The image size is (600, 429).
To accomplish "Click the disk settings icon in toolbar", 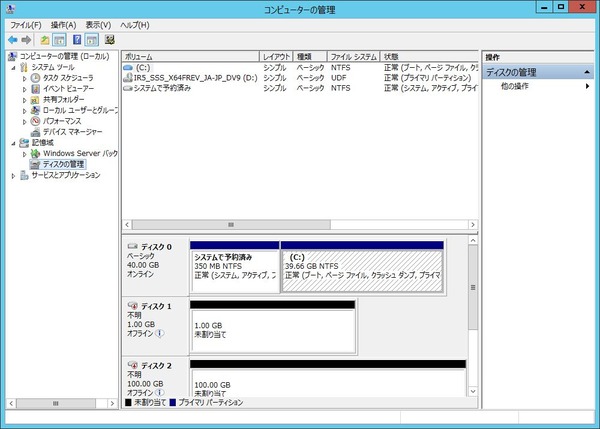I will click(110, 40).
